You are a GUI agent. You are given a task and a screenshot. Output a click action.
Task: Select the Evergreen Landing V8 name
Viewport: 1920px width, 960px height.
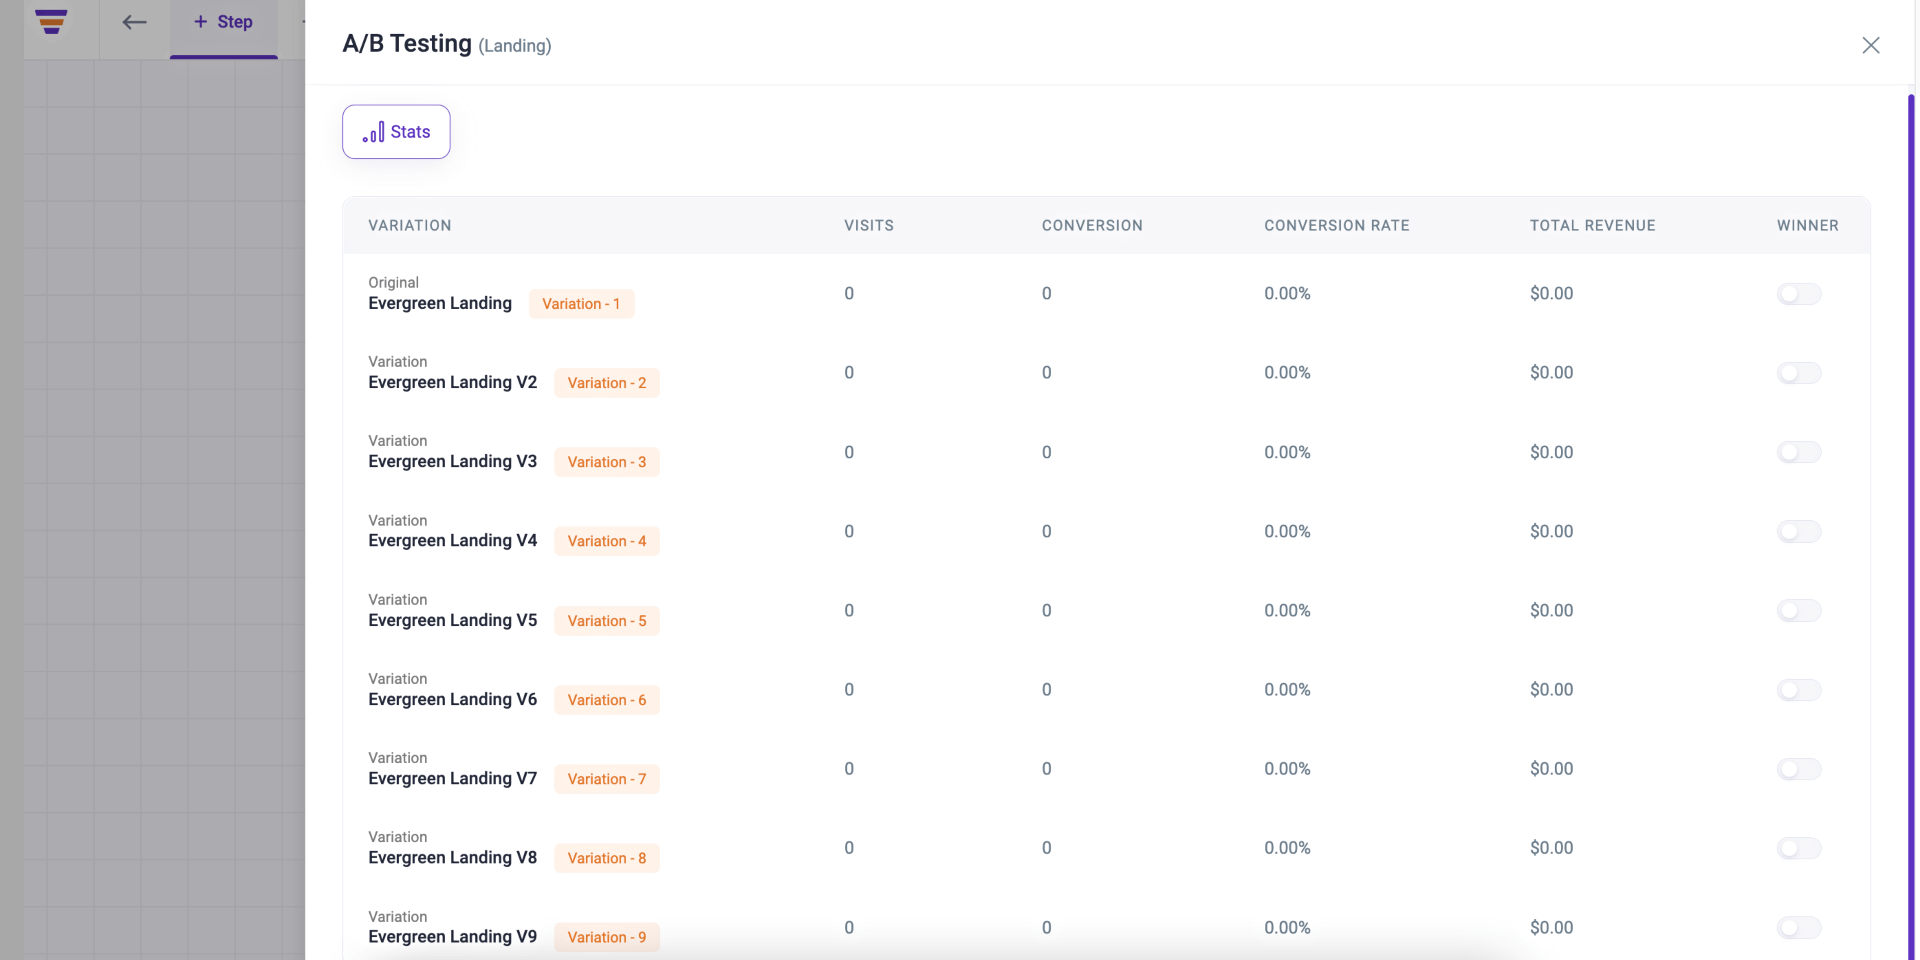click(453, 857)
